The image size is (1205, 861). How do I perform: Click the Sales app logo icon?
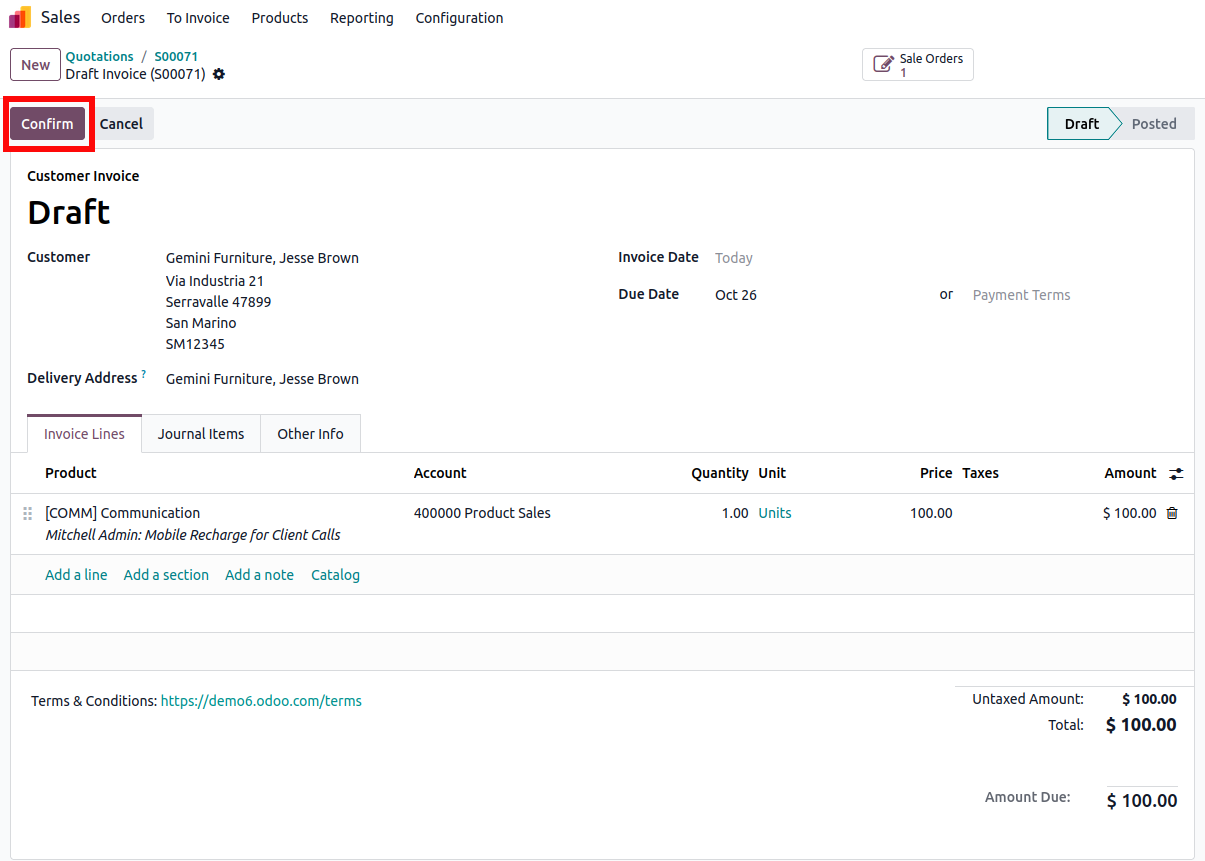point(20,18)
